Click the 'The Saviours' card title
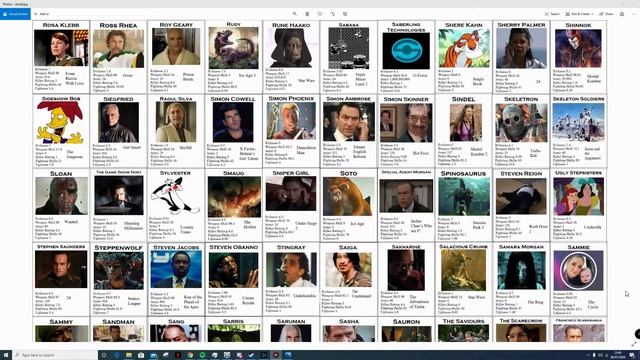The image size is (640, 360). (463, 321)
